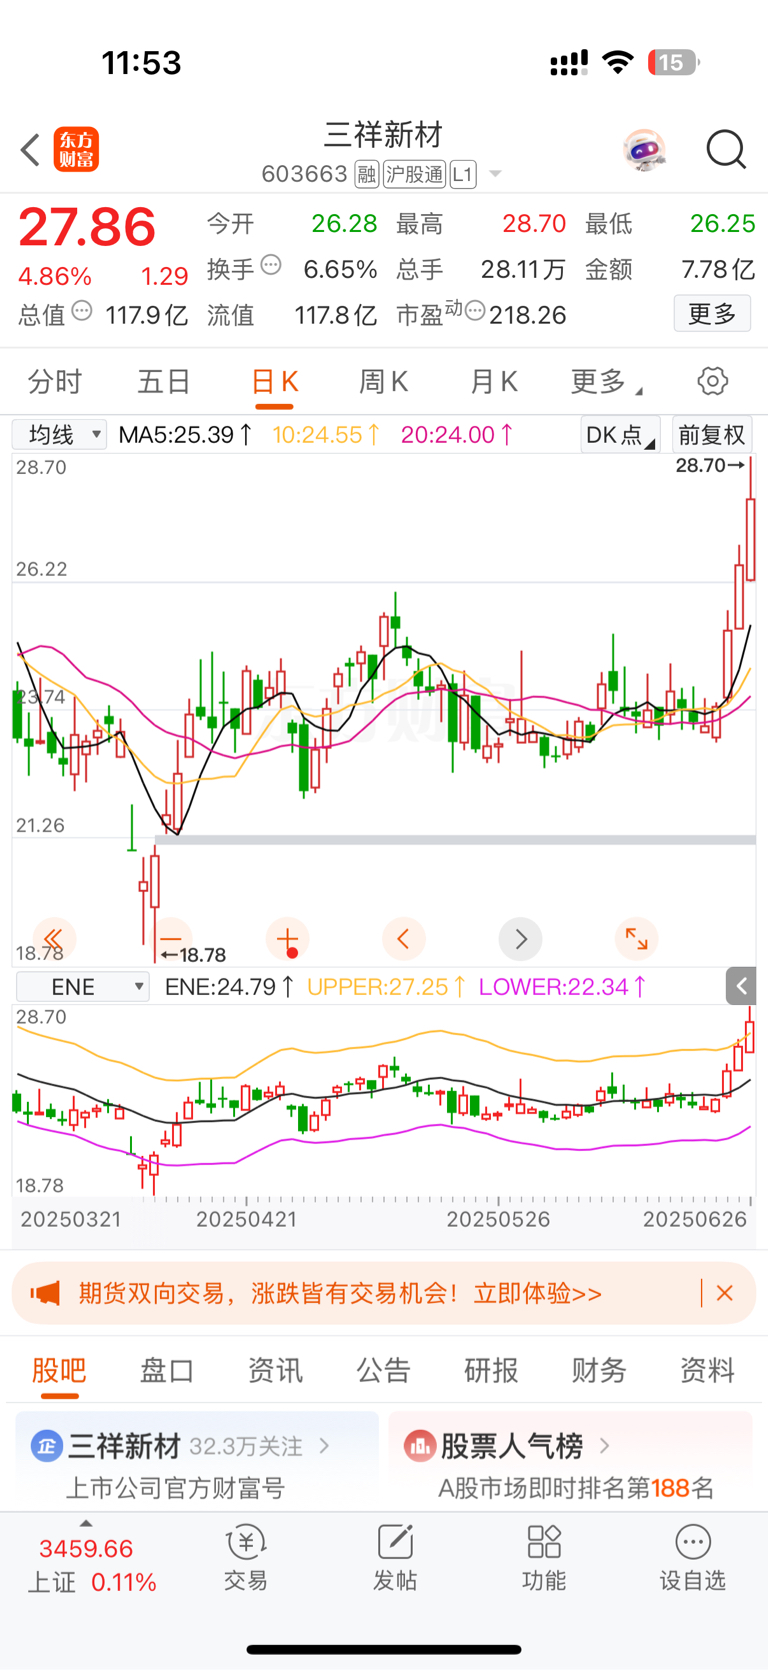The image size is (768, 1670).
Task: Switch to 资讯 tab
Action: click(275, 1370)
